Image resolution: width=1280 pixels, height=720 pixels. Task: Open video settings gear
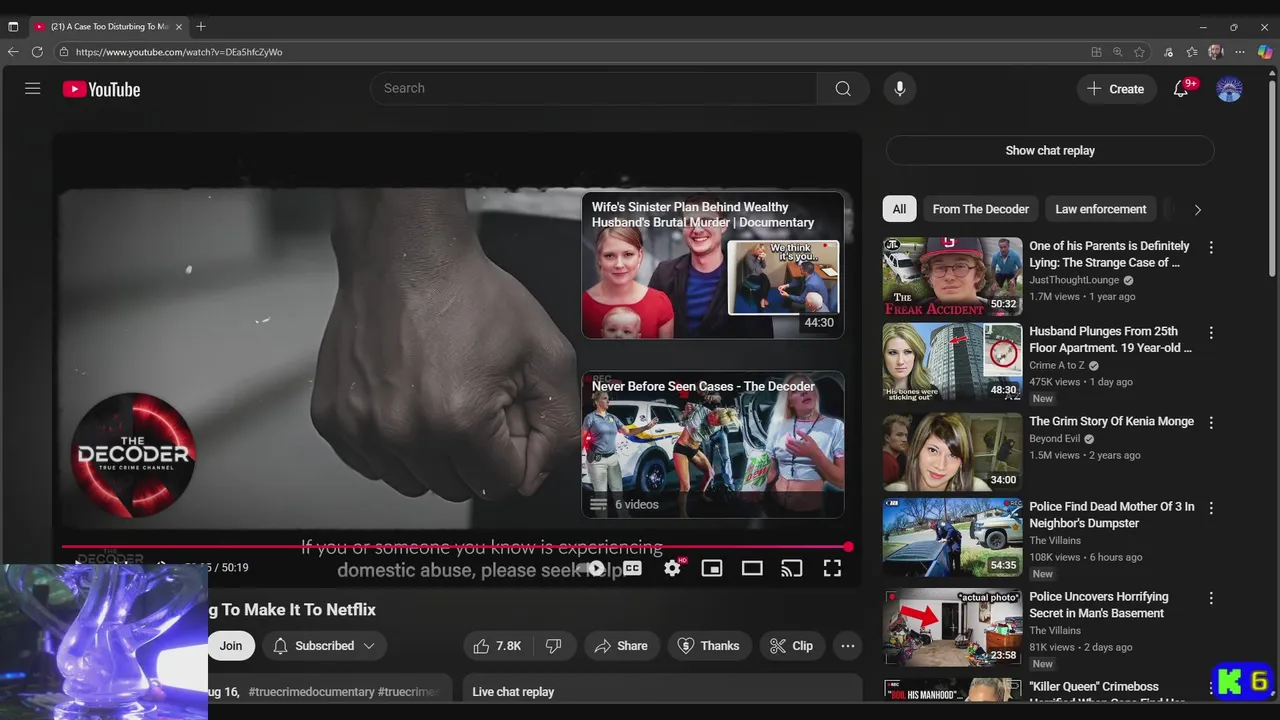[672, 568]
